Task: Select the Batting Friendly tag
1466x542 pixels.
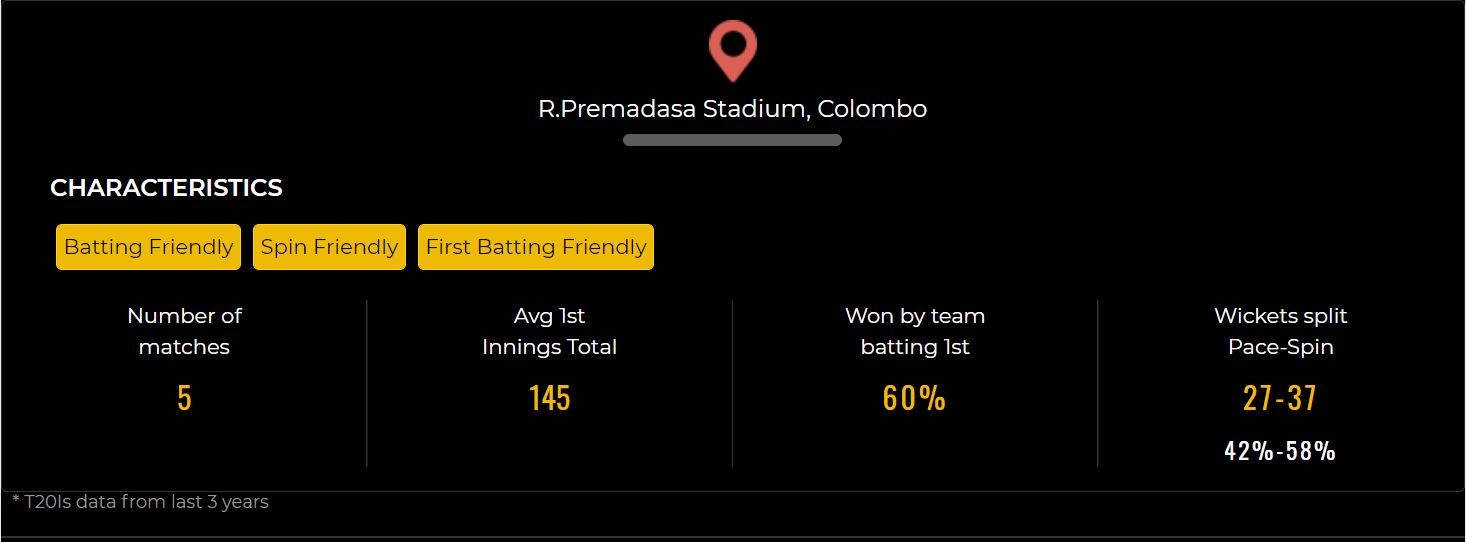Action: coord(148,247)
